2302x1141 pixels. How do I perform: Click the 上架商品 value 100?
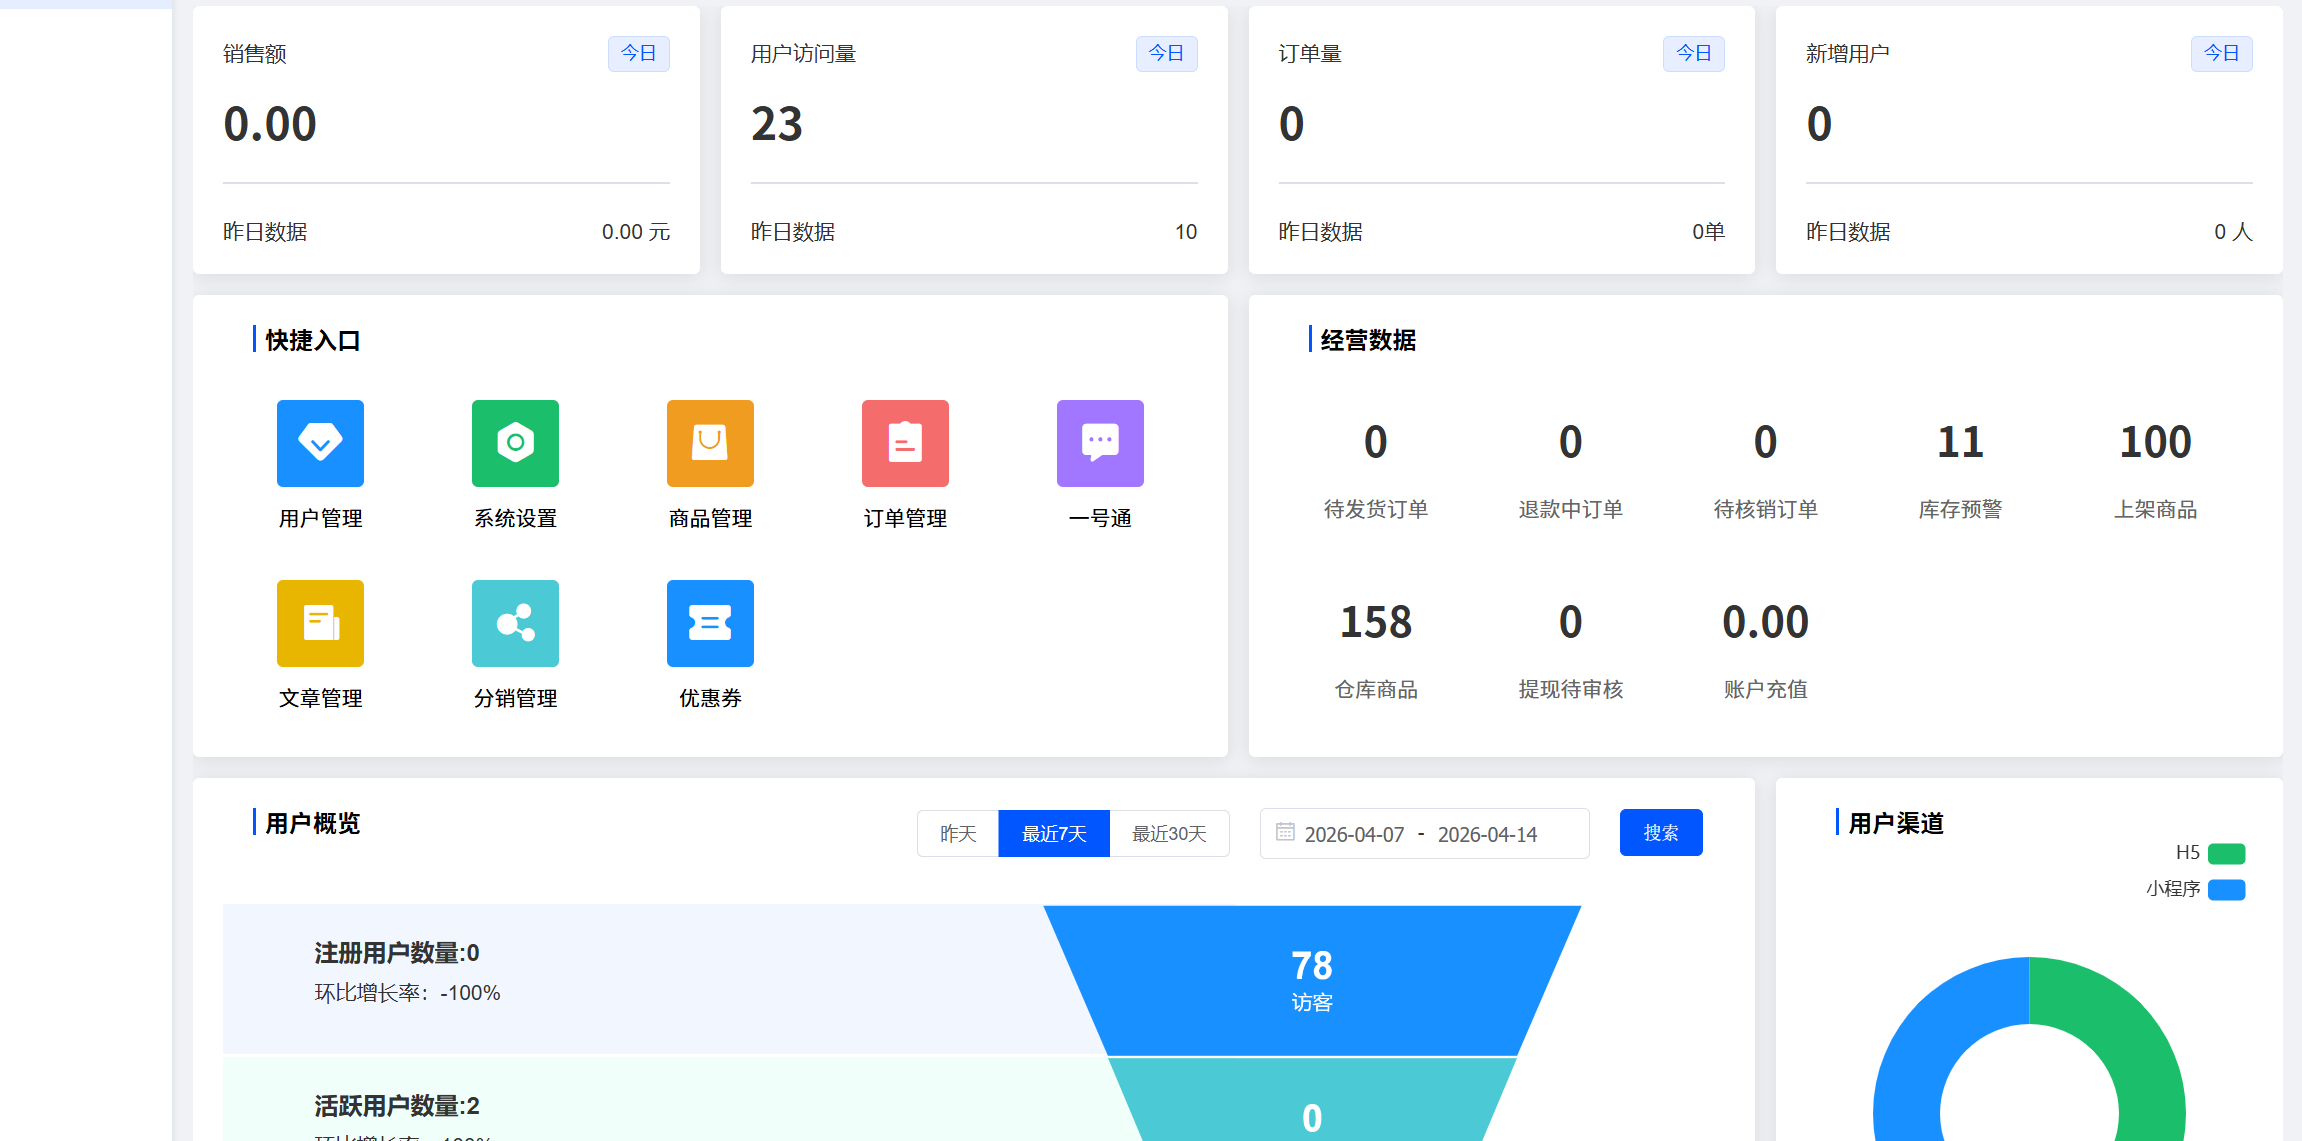(x=2155, y=442)
